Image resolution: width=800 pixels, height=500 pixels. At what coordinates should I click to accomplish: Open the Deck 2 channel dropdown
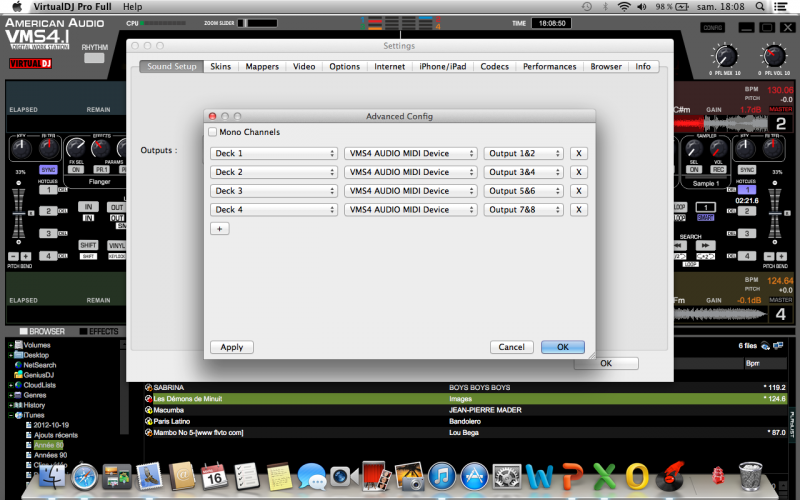pos(273,172)
